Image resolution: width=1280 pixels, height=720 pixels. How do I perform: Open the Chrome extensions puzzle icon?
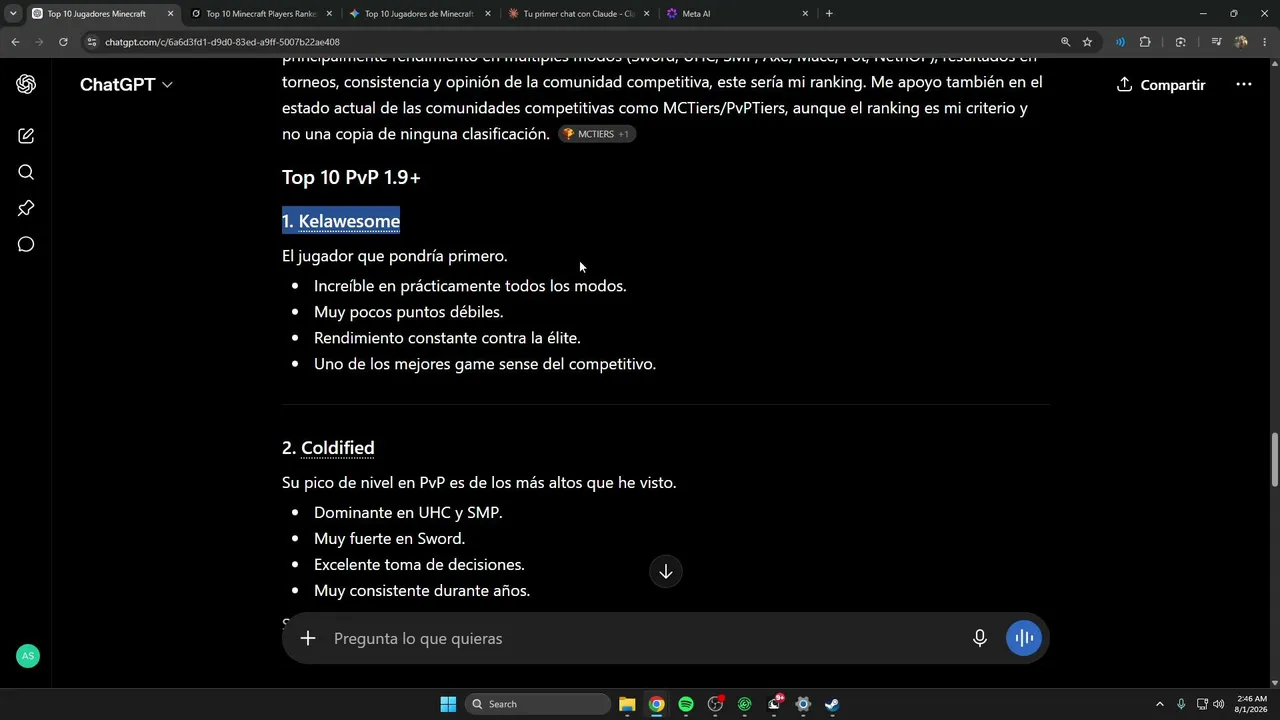[1145, 42]
